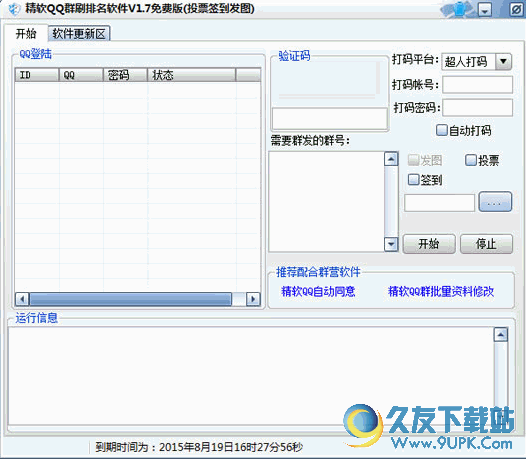Viewport: 526px width, 459px height.
Task: Open the 打码平台 dropdown arrow
Action: pos(503,61)
